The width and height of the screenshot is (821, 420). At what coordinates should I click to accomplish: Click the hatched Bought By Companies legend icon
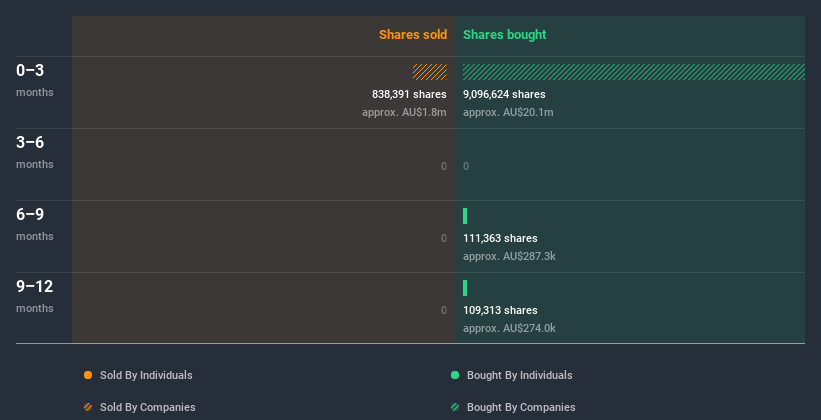(x=455, y=407)
